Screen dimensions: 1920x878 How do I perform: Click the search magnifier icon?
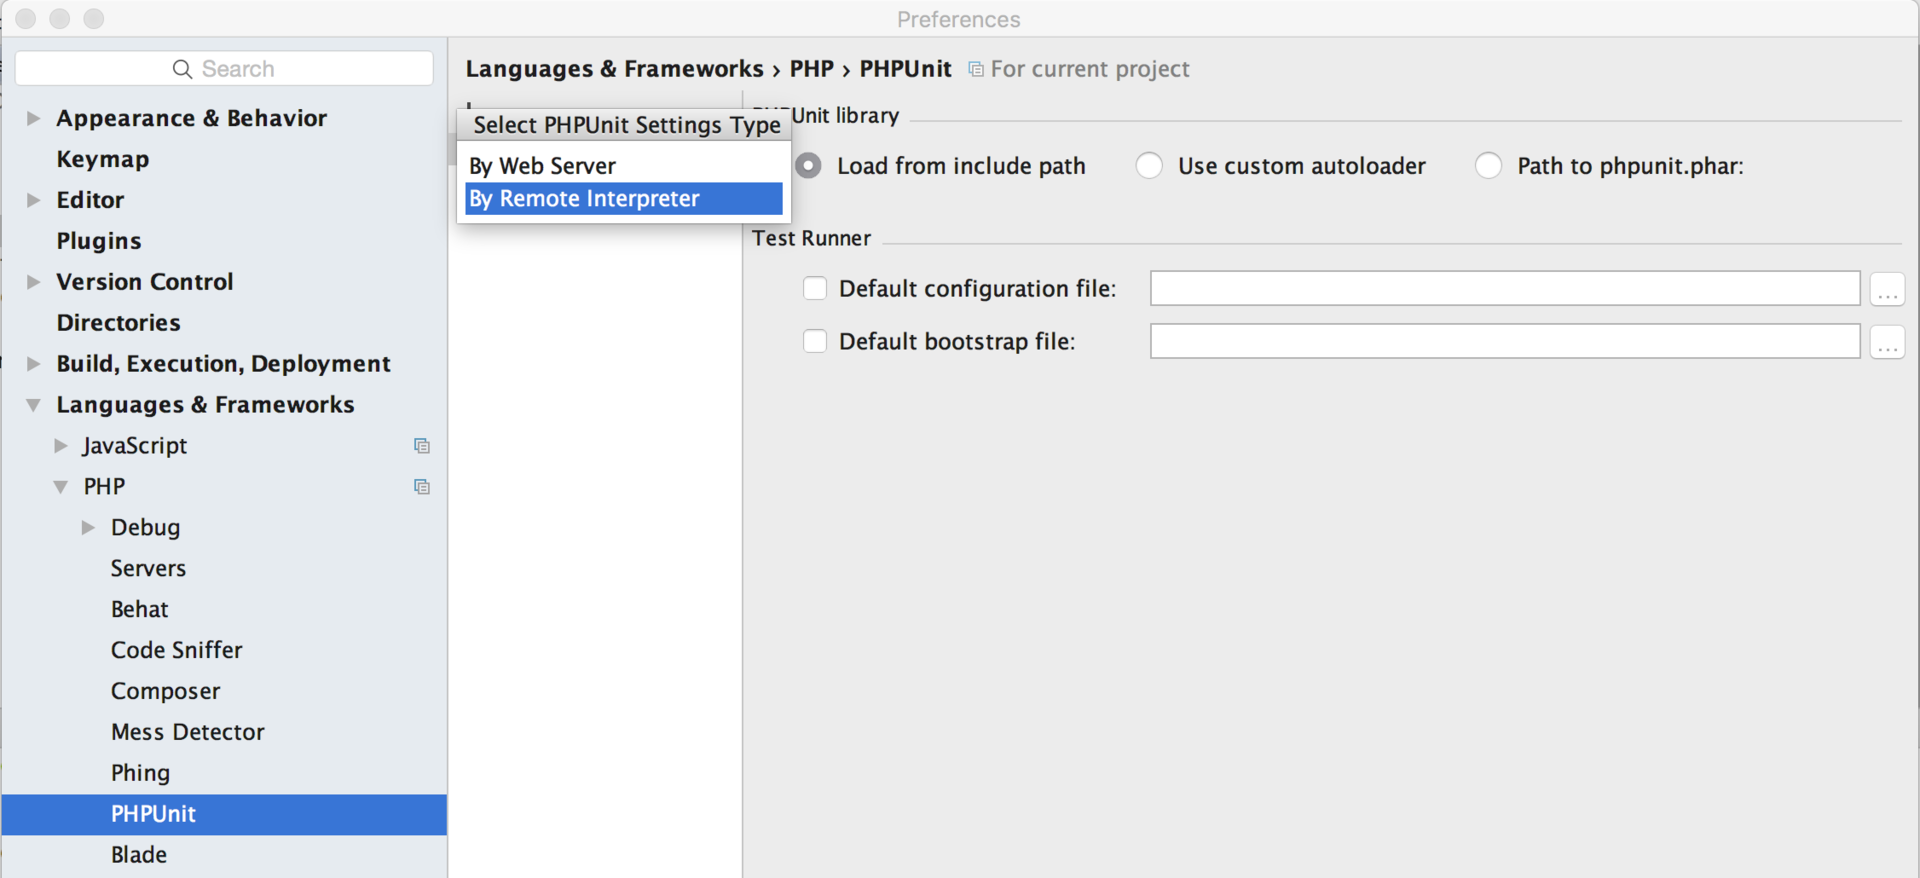(x=182, y=69)
